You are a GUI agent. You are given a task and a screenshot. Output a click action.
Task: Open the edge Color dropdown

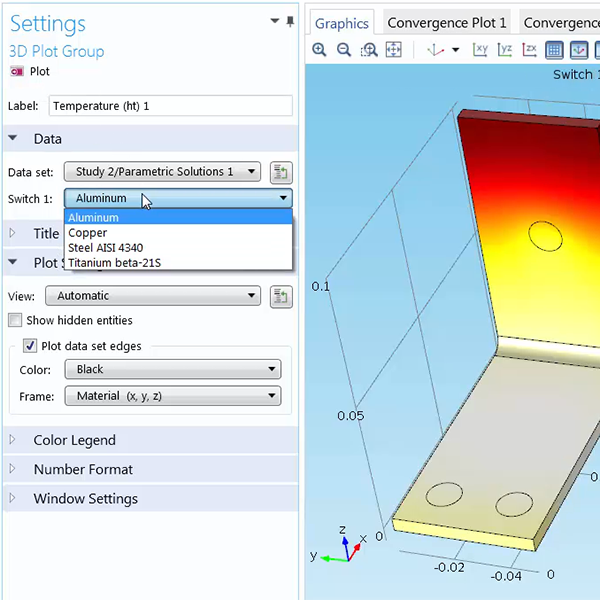(172, 370)
